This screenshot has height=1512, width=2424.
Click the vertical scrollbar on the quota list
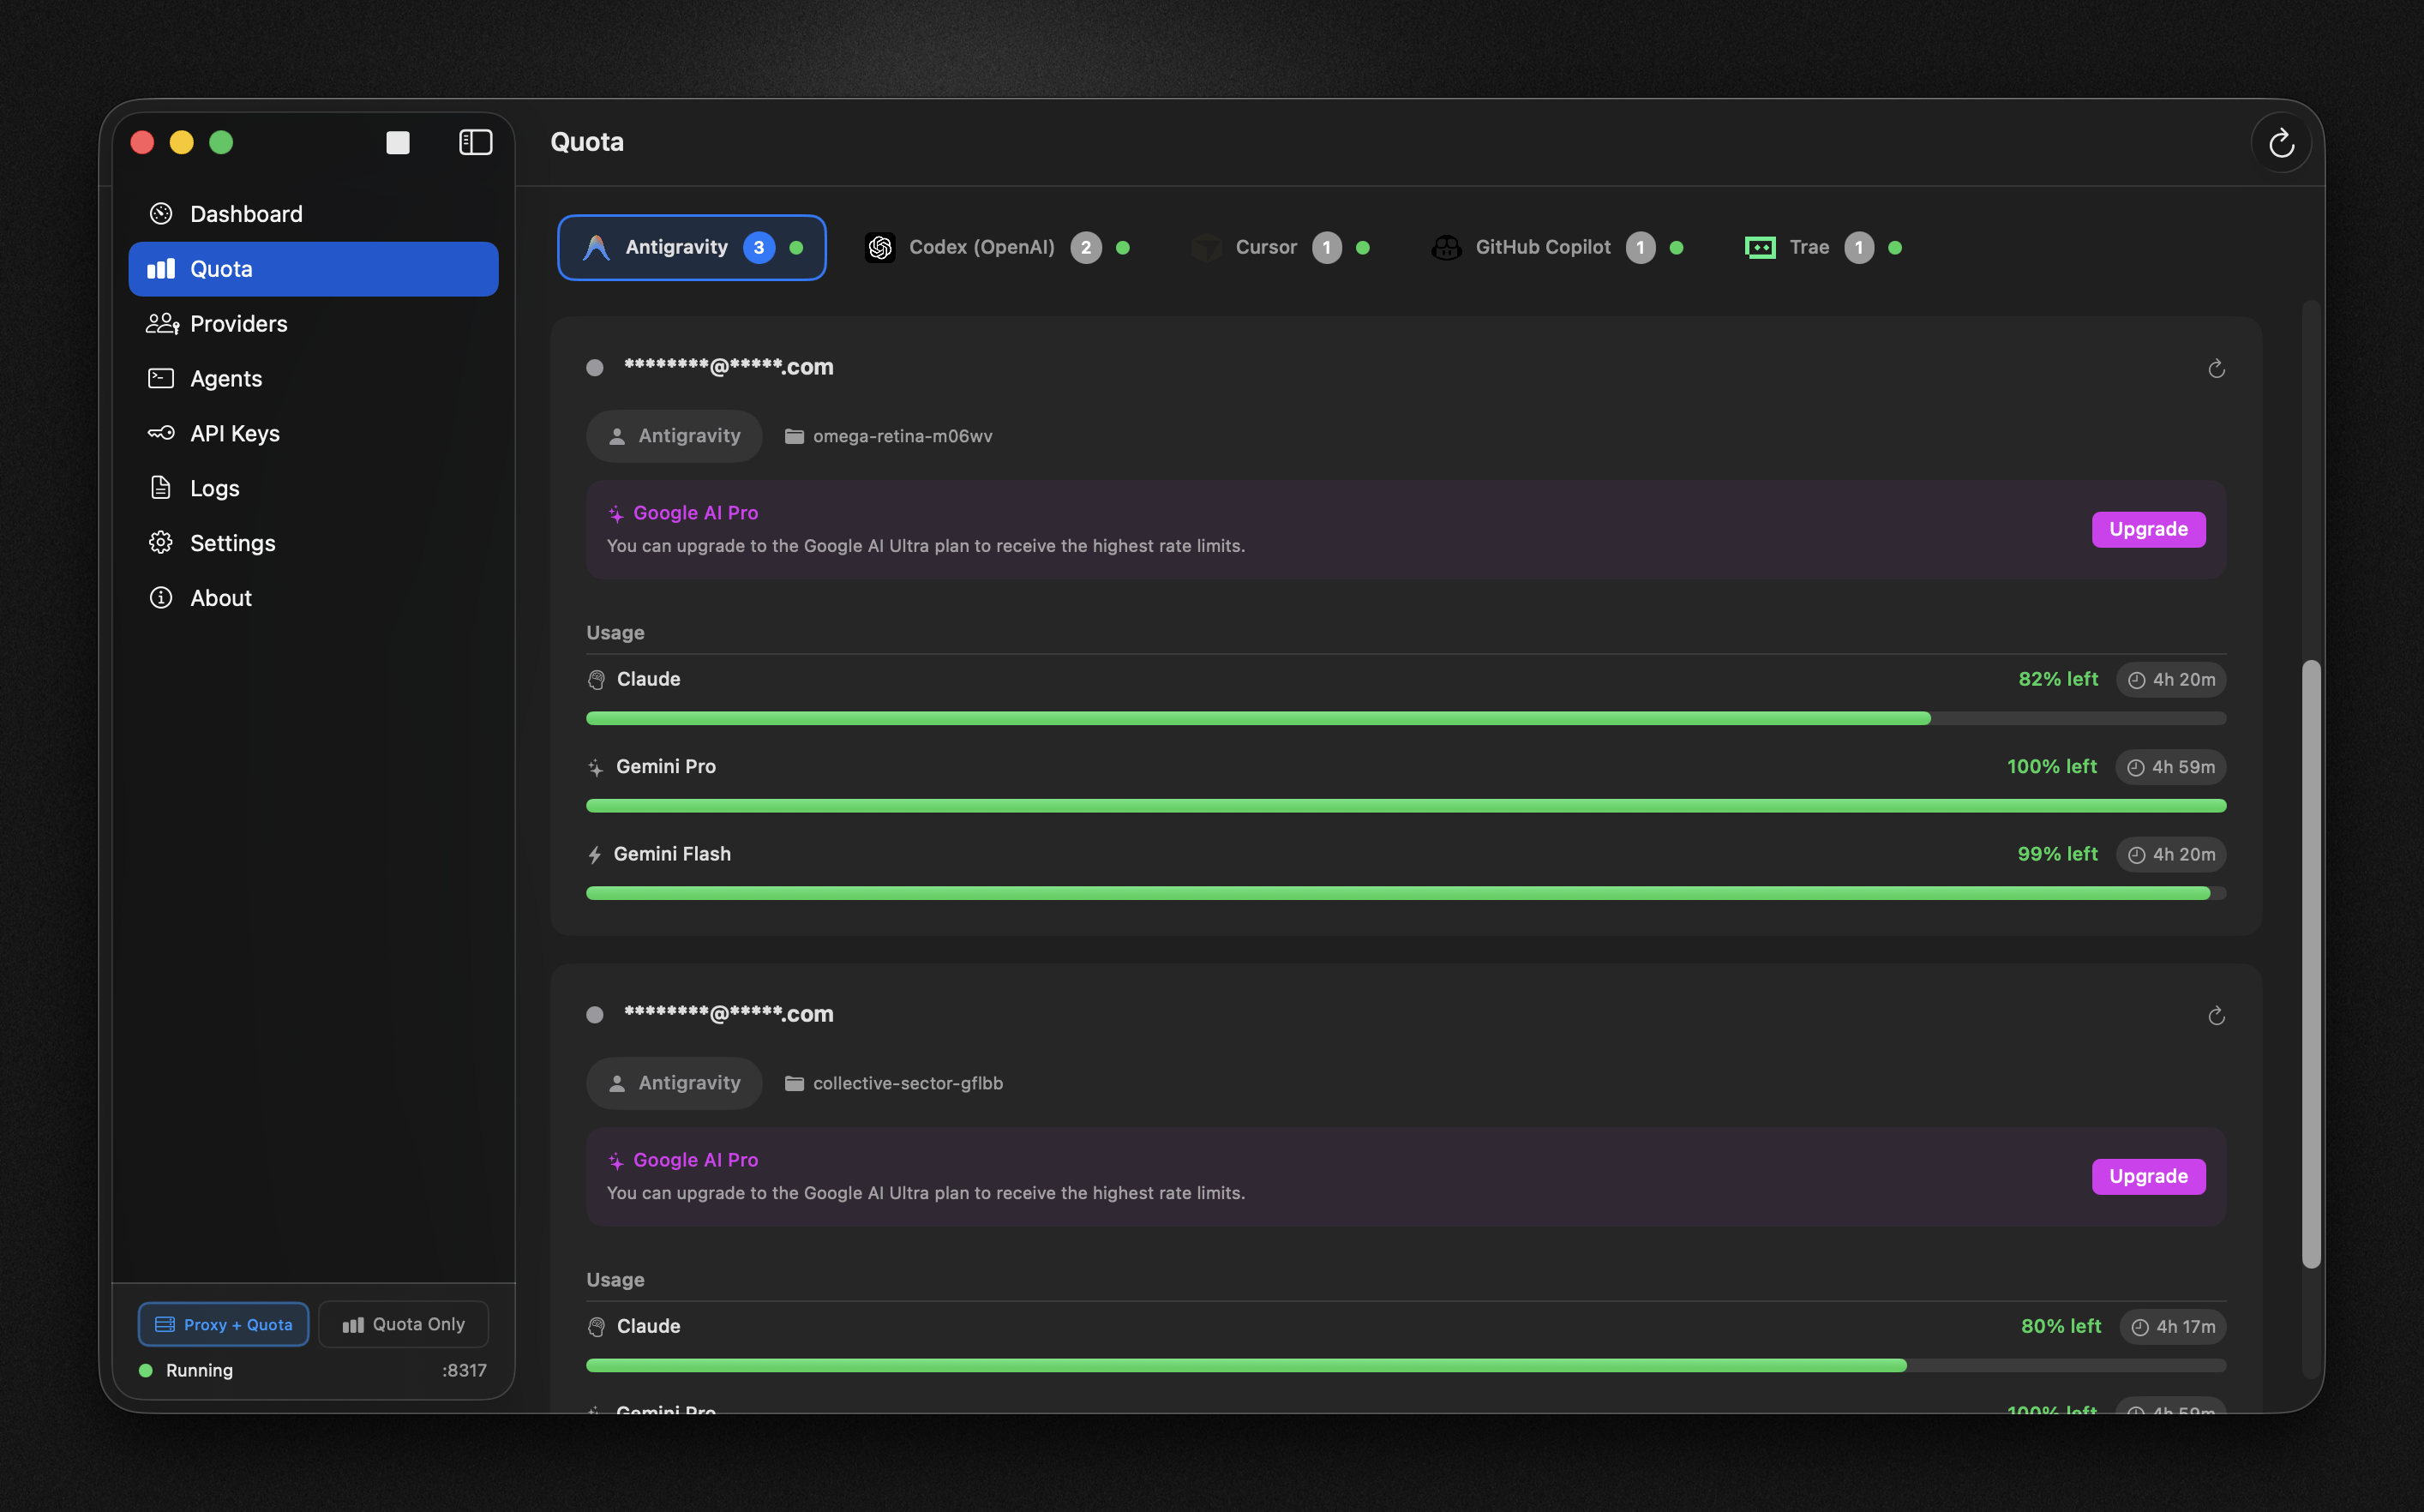2310,963
